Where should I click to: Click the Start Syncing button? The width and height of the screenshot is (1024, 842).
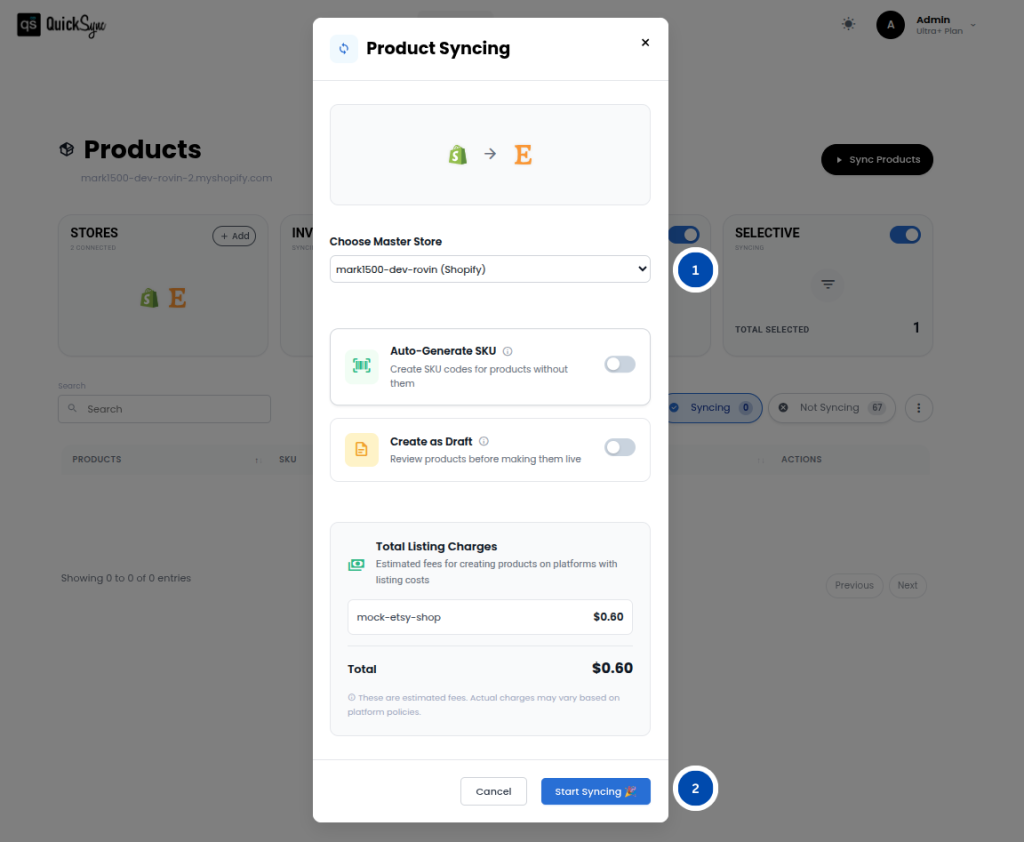(595, 790)
